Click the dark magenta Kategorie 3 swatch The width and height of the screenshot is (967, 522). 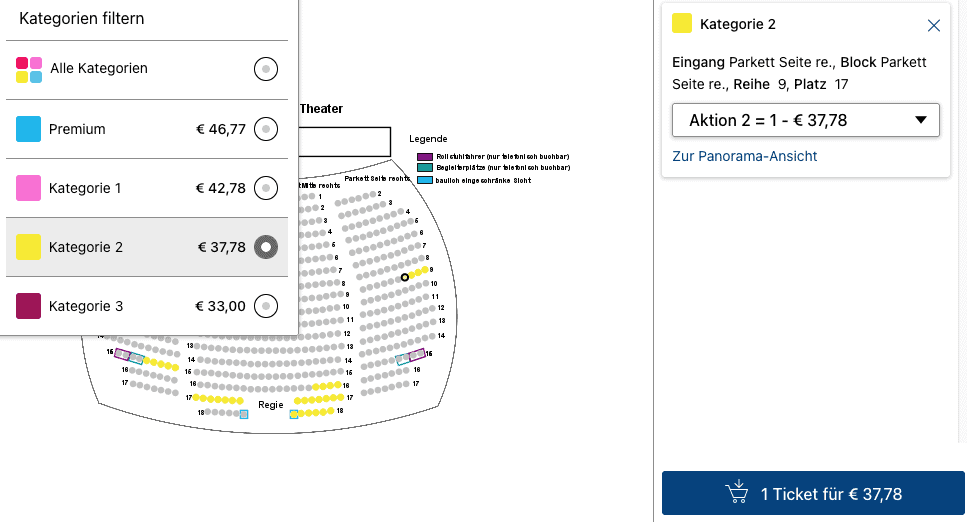click(29, 306)
